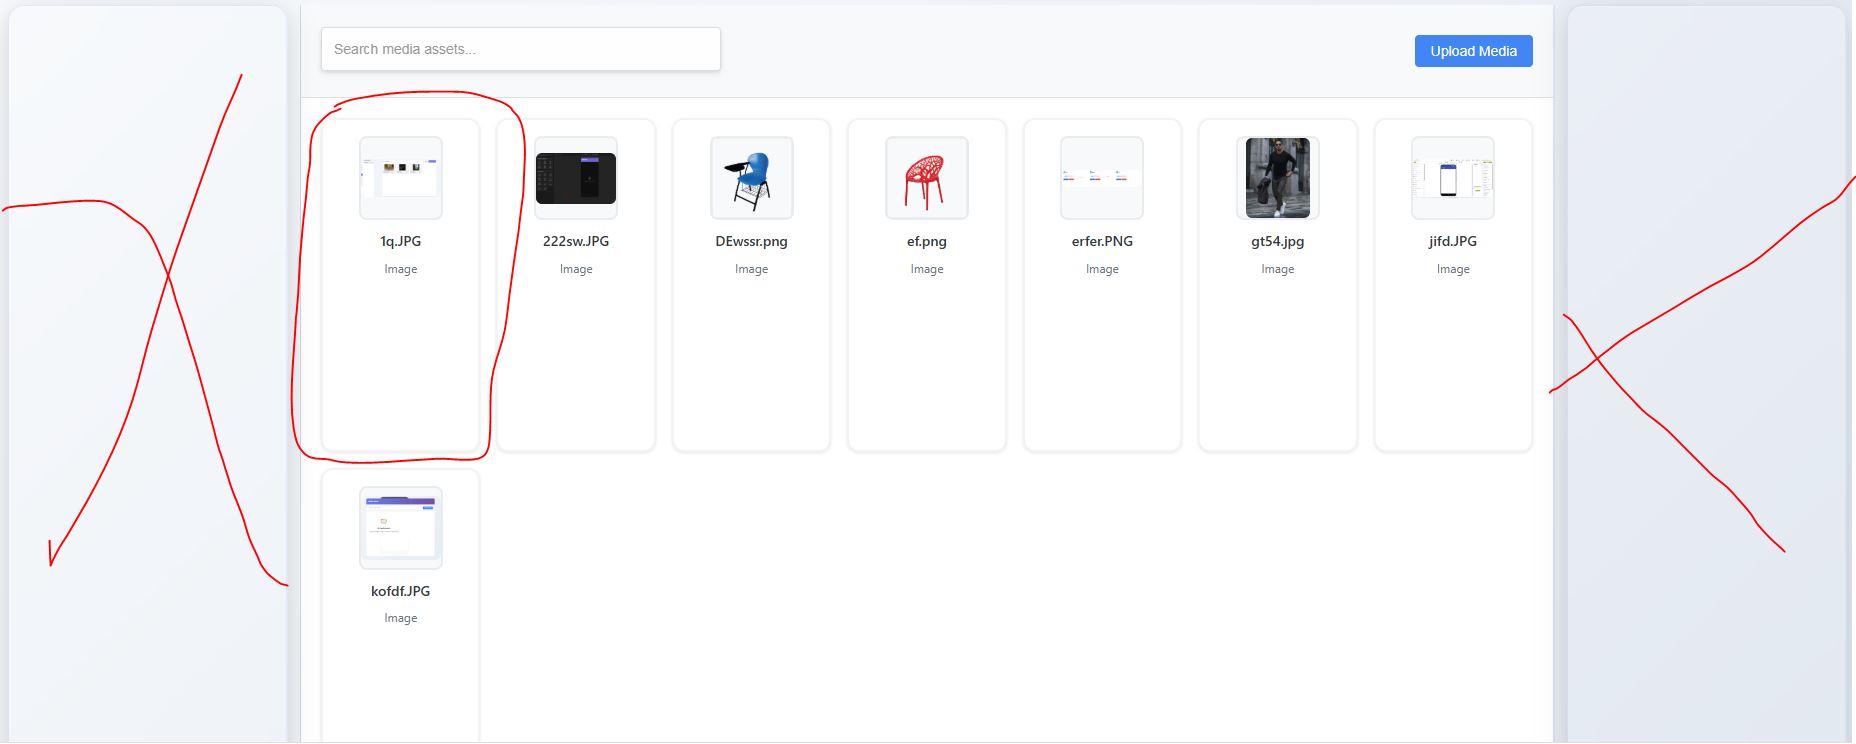Open the jifd.JPG phone mockup thumbnail
The image size is (1856, 744).
pyautogui.click(x=1452, y=178)
